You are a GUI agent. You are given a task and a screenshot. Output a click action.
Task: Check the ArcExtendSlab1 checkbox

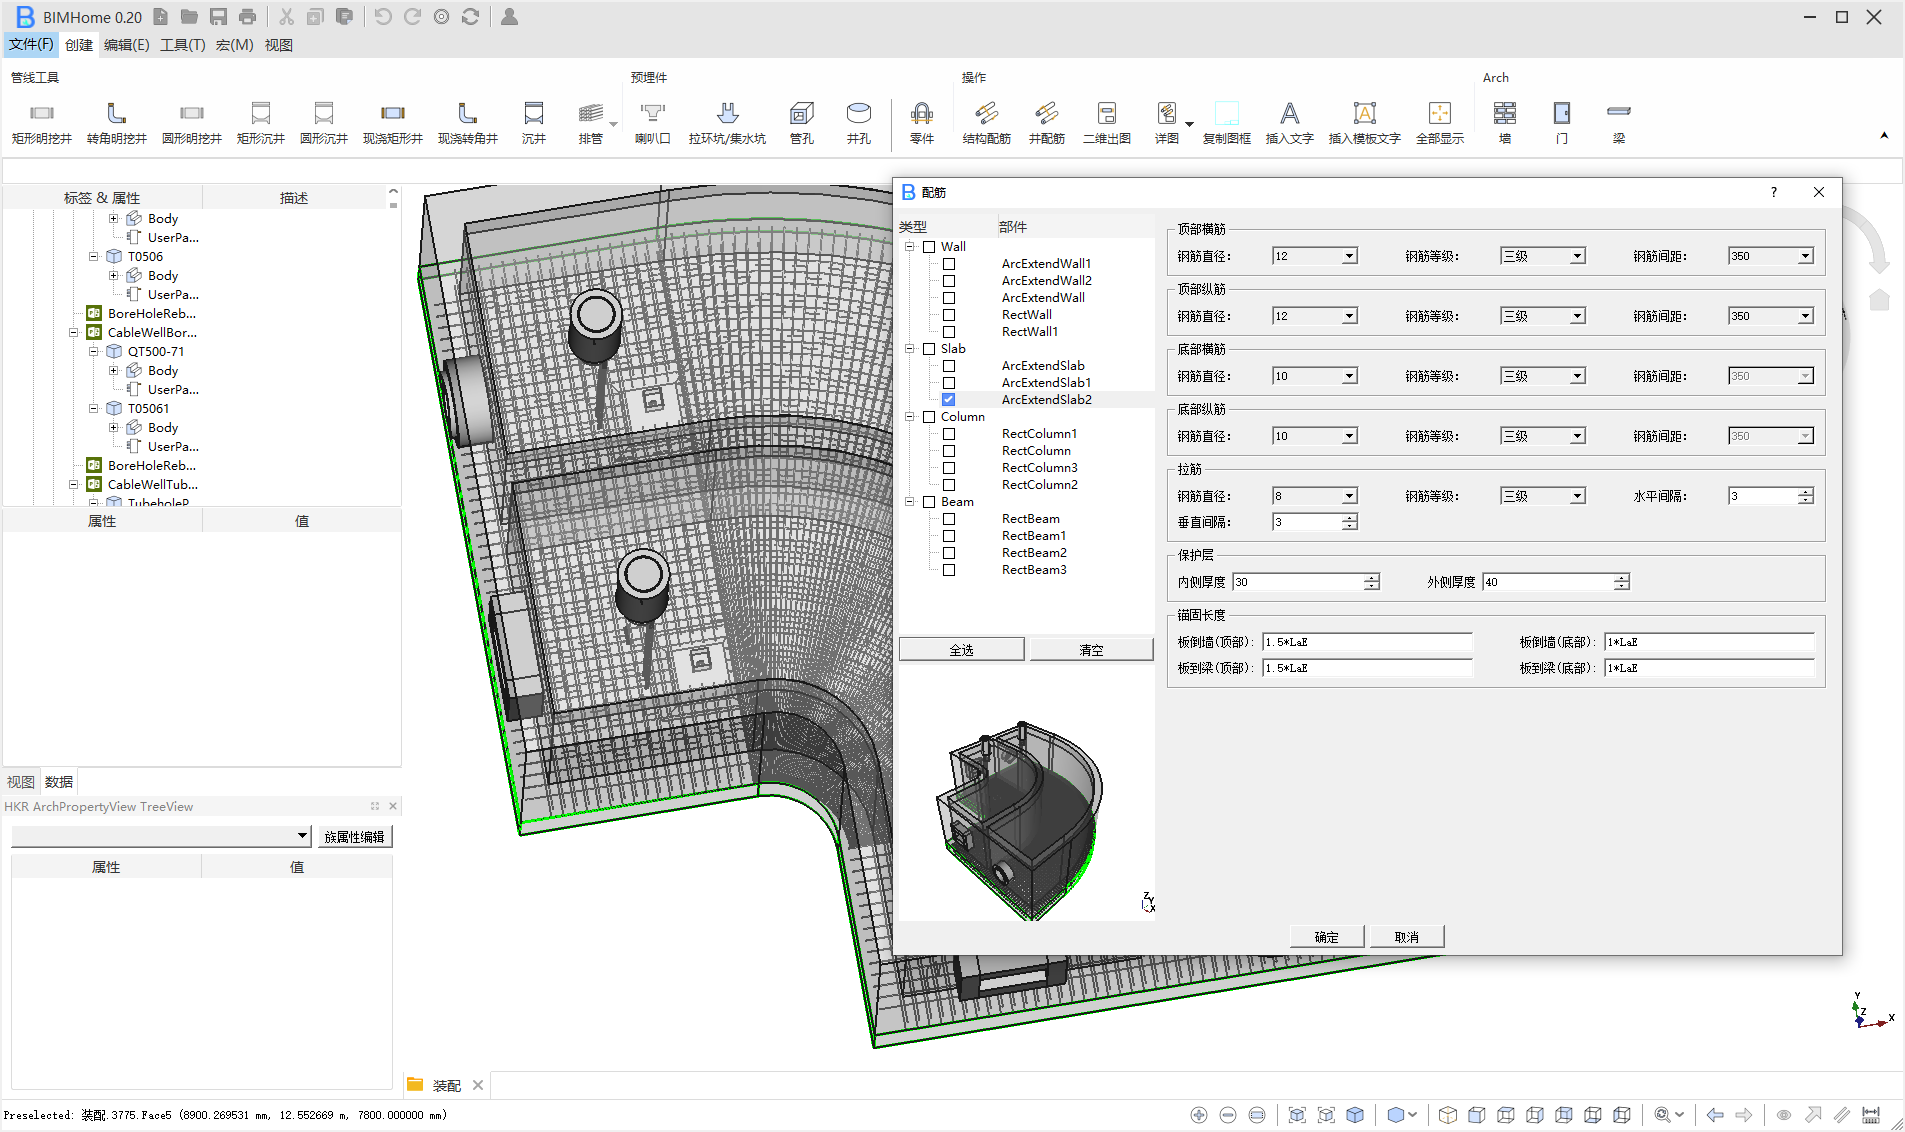tap(949, 383)
